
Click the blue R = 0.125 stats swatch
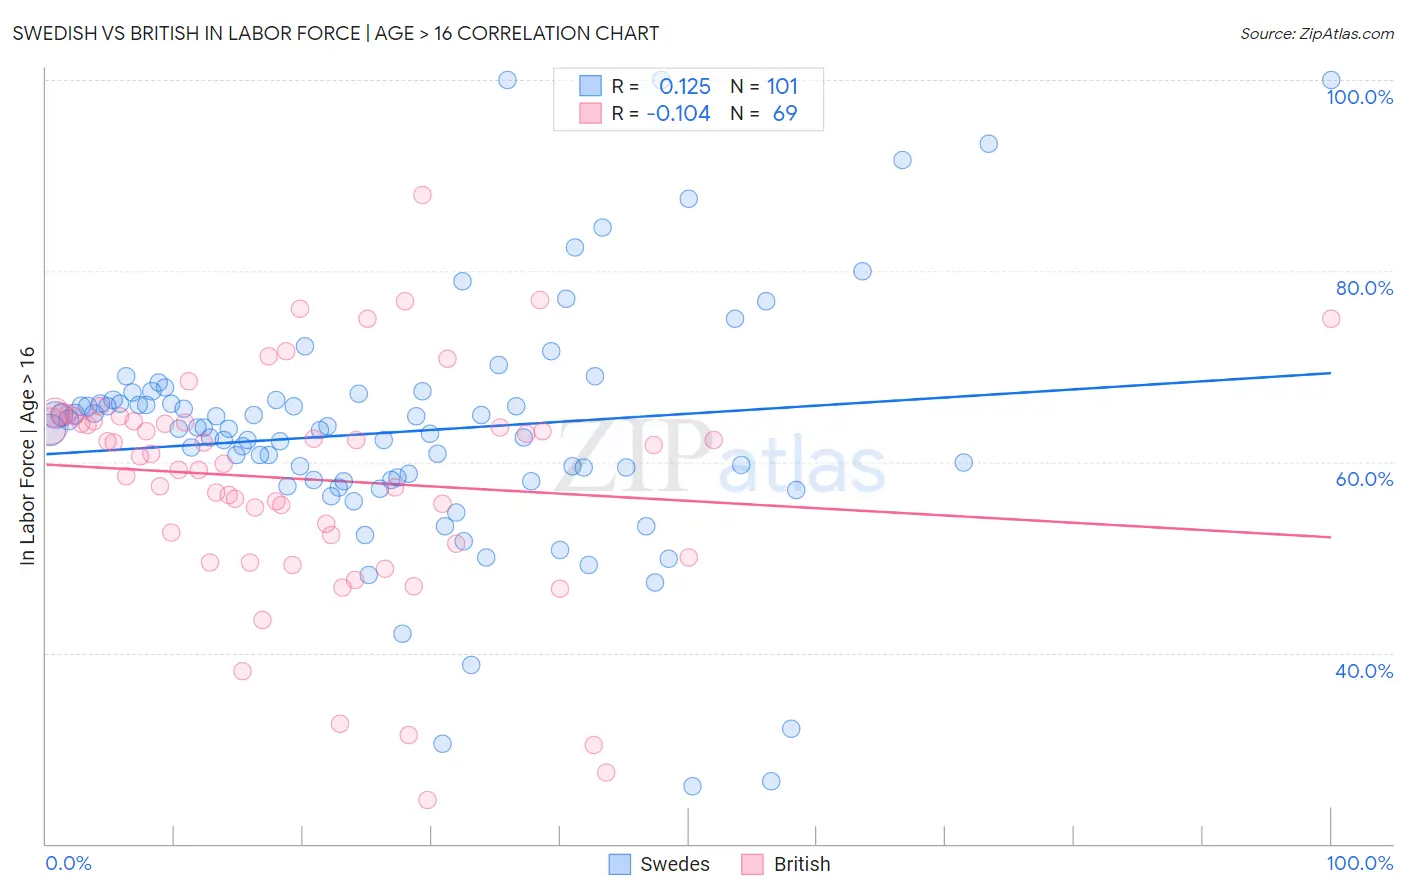click(591, 86)
